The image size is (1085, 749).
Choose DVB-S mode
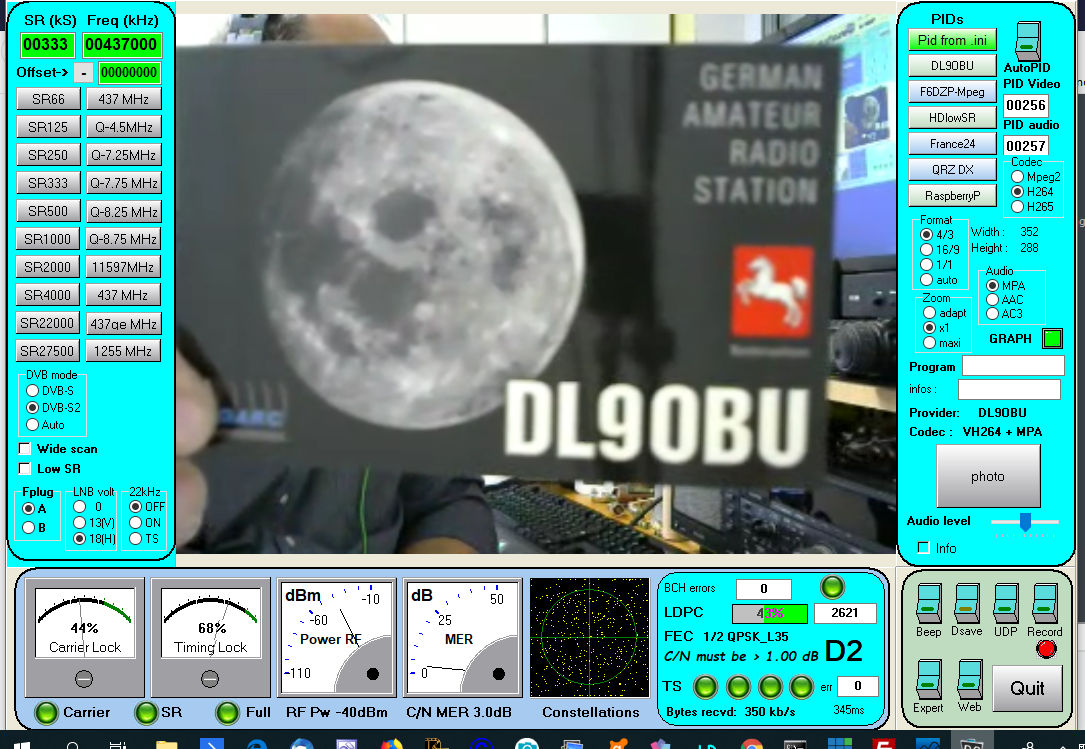[x=33, y=390]
